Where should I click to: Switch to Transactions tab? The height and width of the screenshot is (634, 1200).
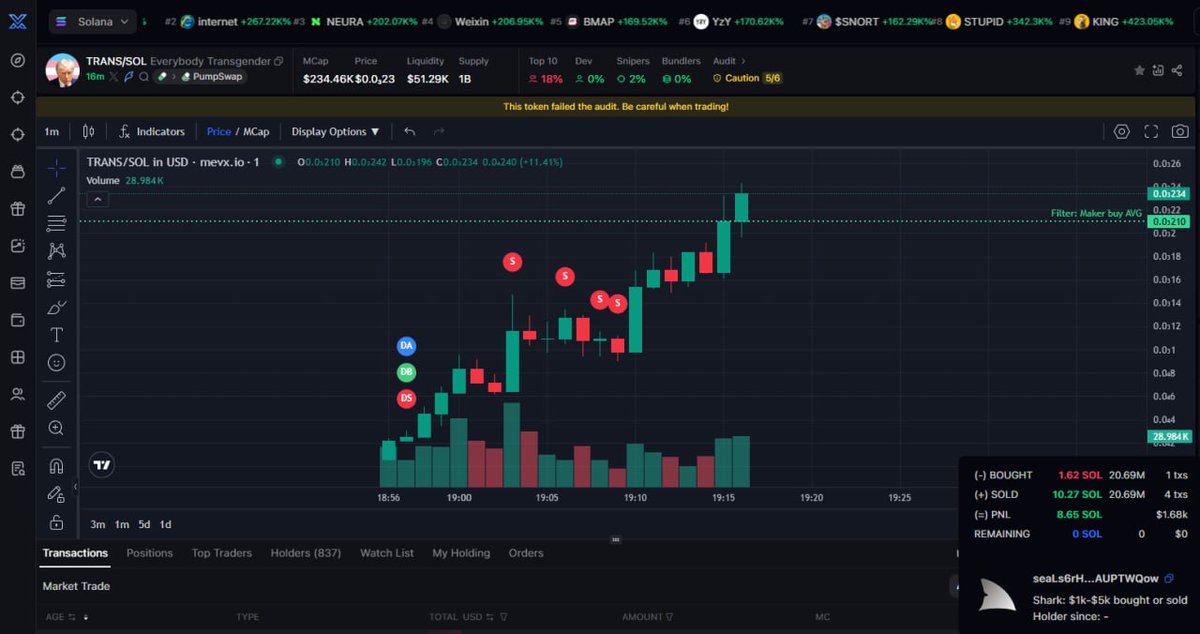click(75, 553)
